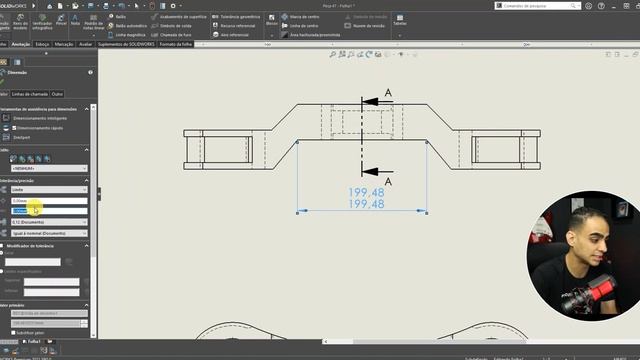Select the Balão tool
Viewport: 640px width, 360px height.
117,17
